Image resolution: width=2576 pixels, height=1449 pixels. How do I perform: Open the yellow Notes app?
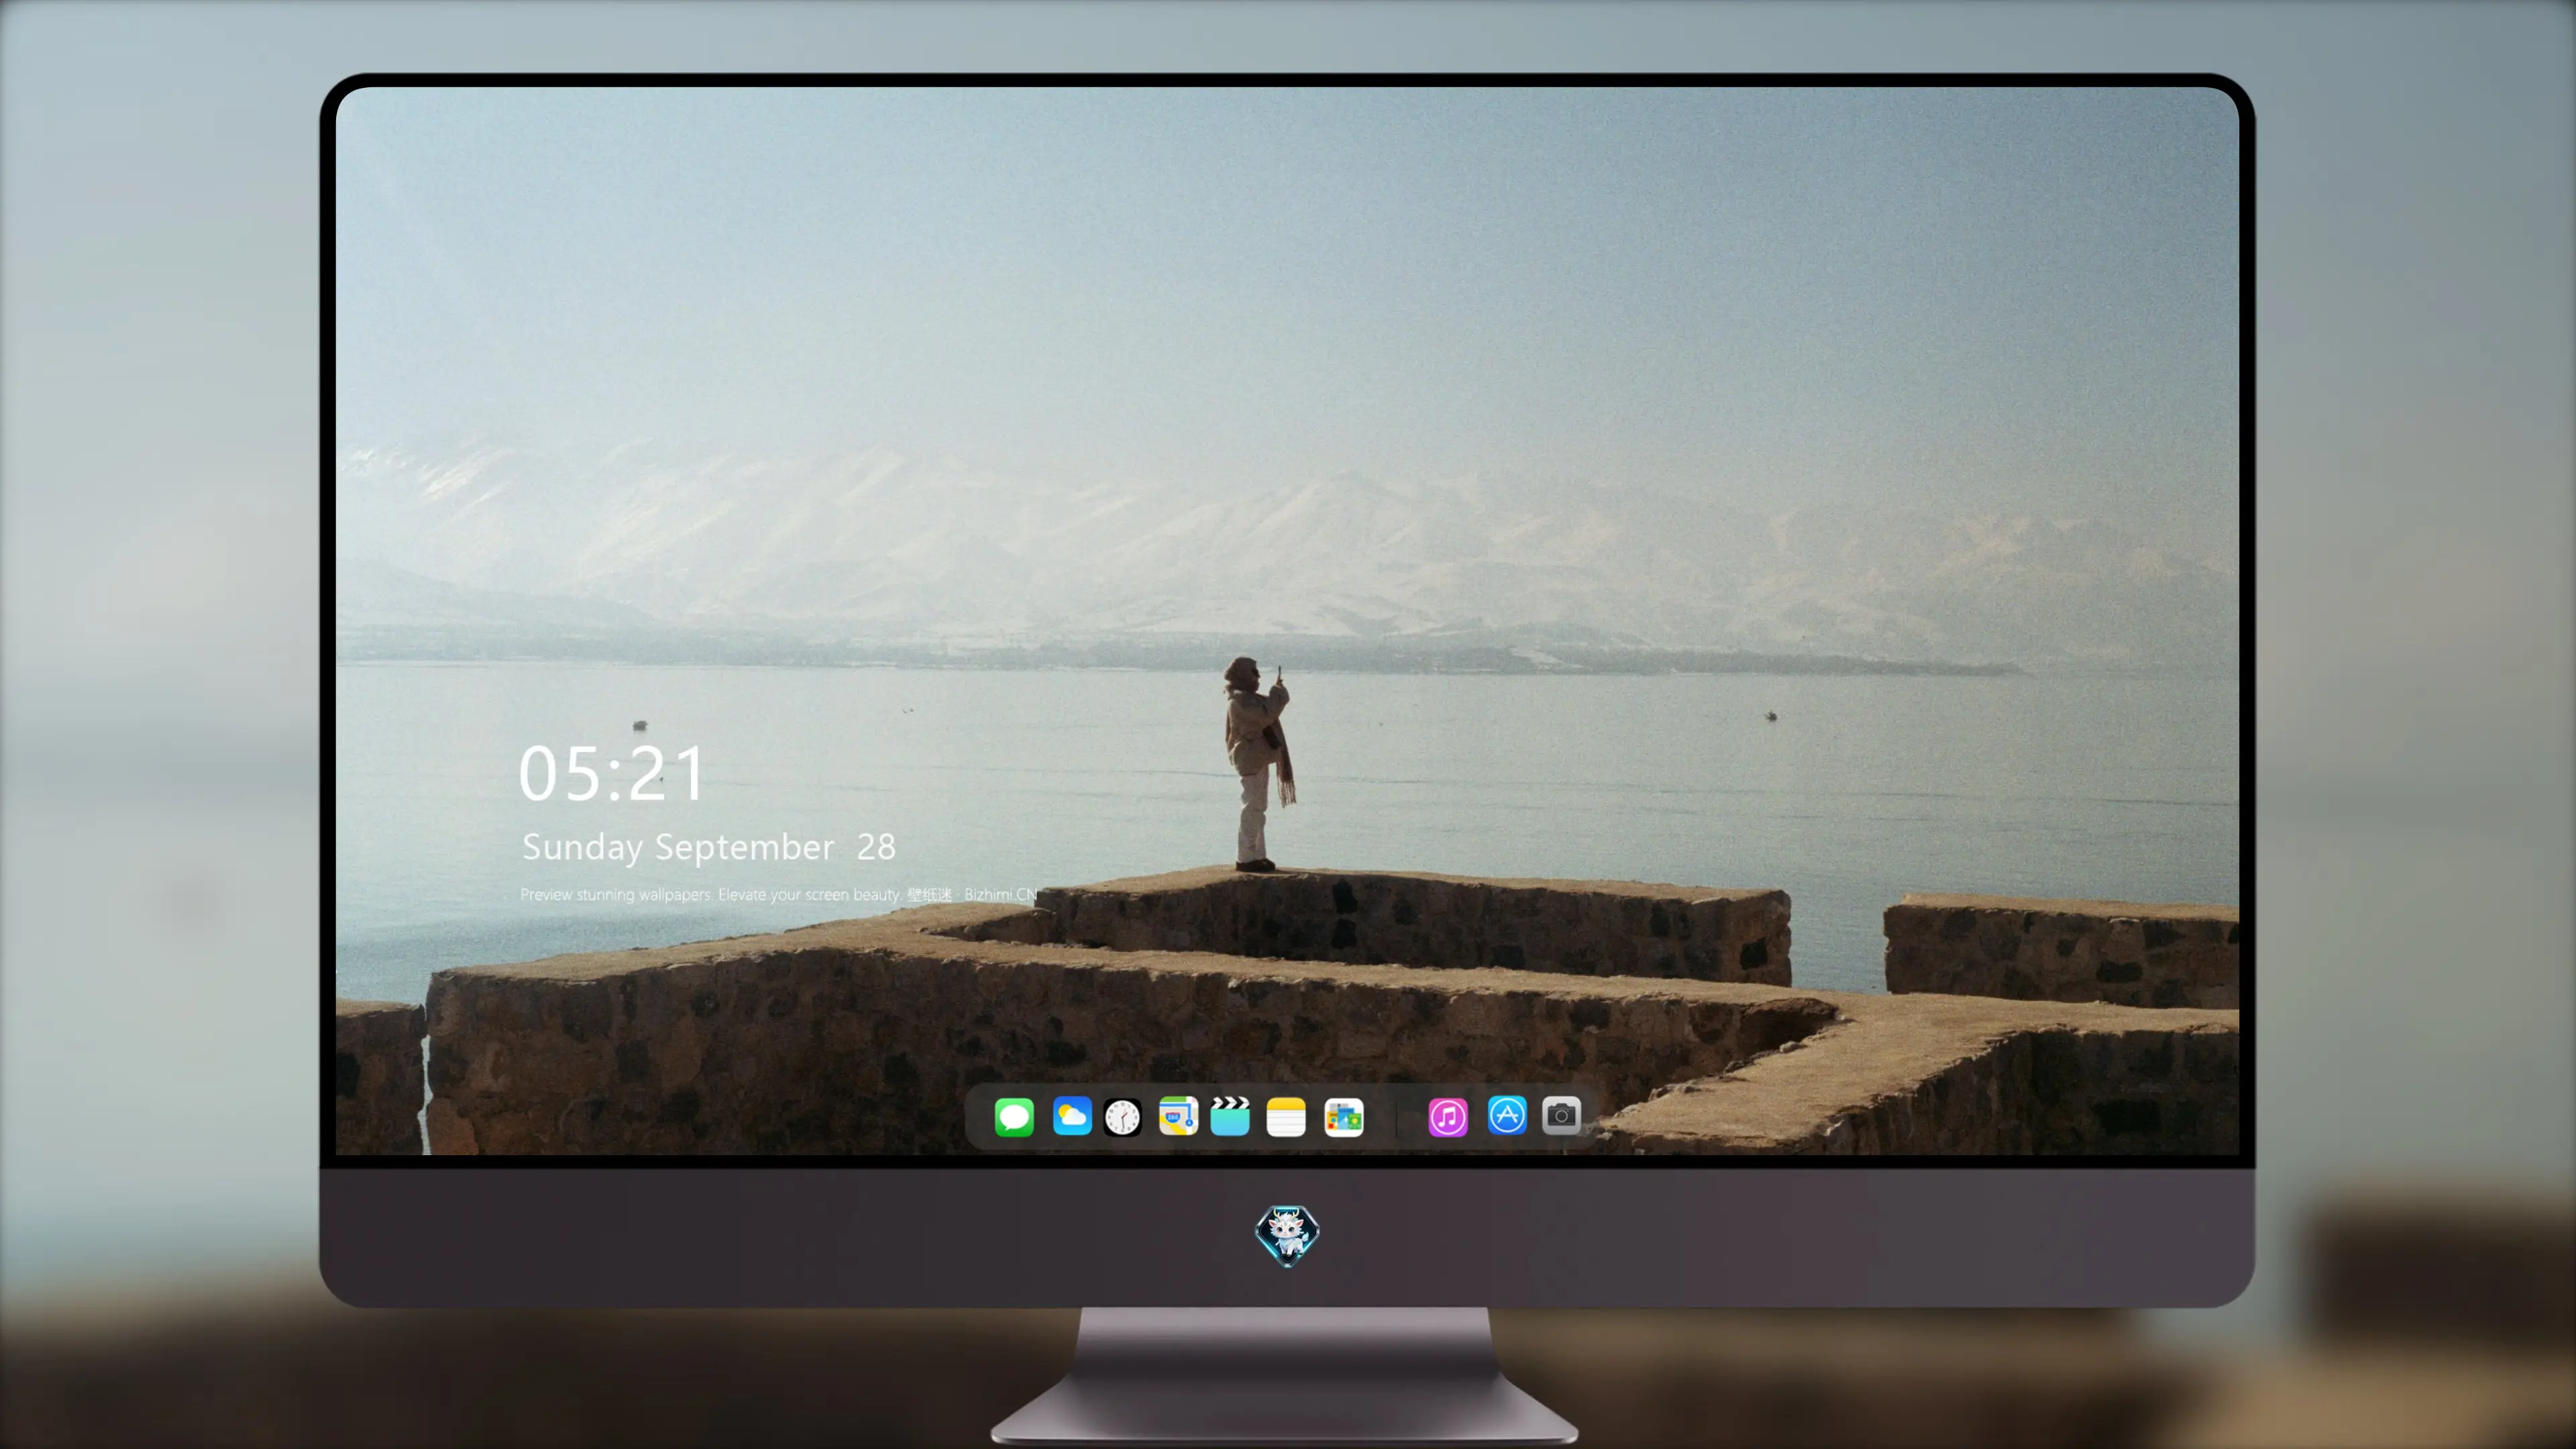click(1286, 1116)
